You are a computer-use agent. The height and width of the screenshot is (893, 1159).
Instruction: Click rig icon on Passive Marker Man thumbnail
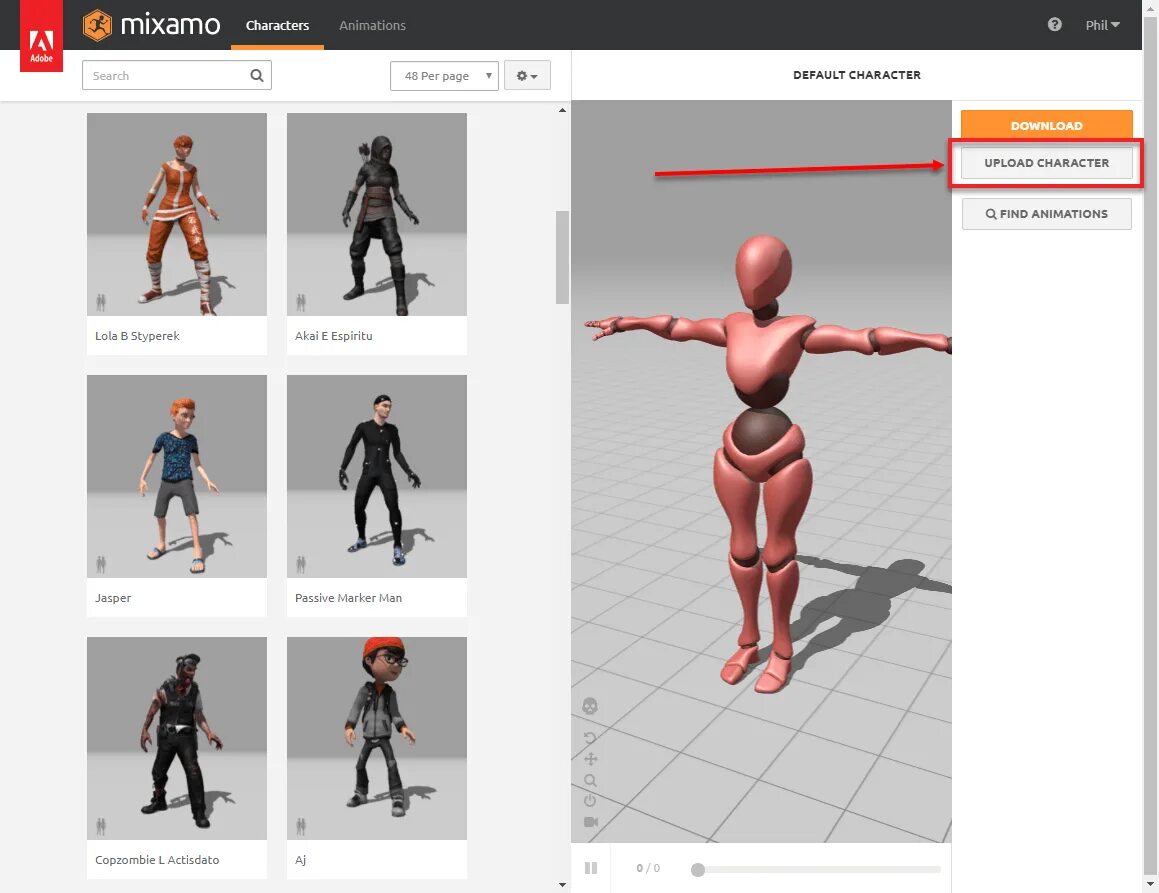pyautogui.click(x=301, y=564)
